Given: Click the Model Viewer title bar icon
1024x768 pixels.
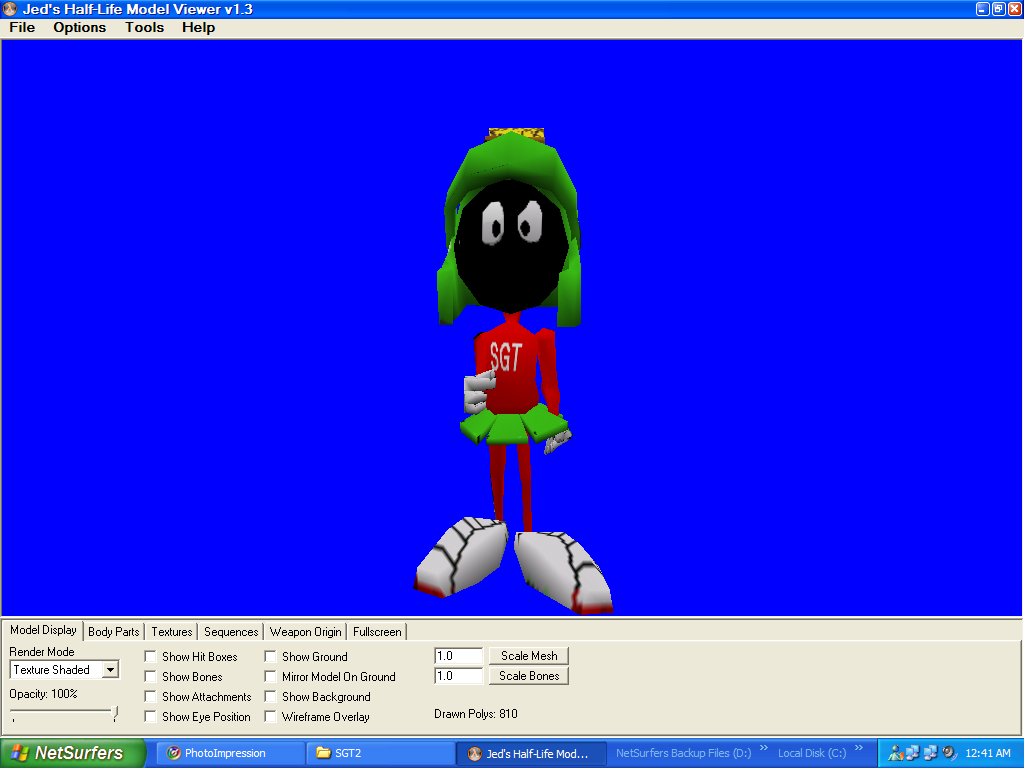Looking at the screenshot, I should tap(9, 9).
